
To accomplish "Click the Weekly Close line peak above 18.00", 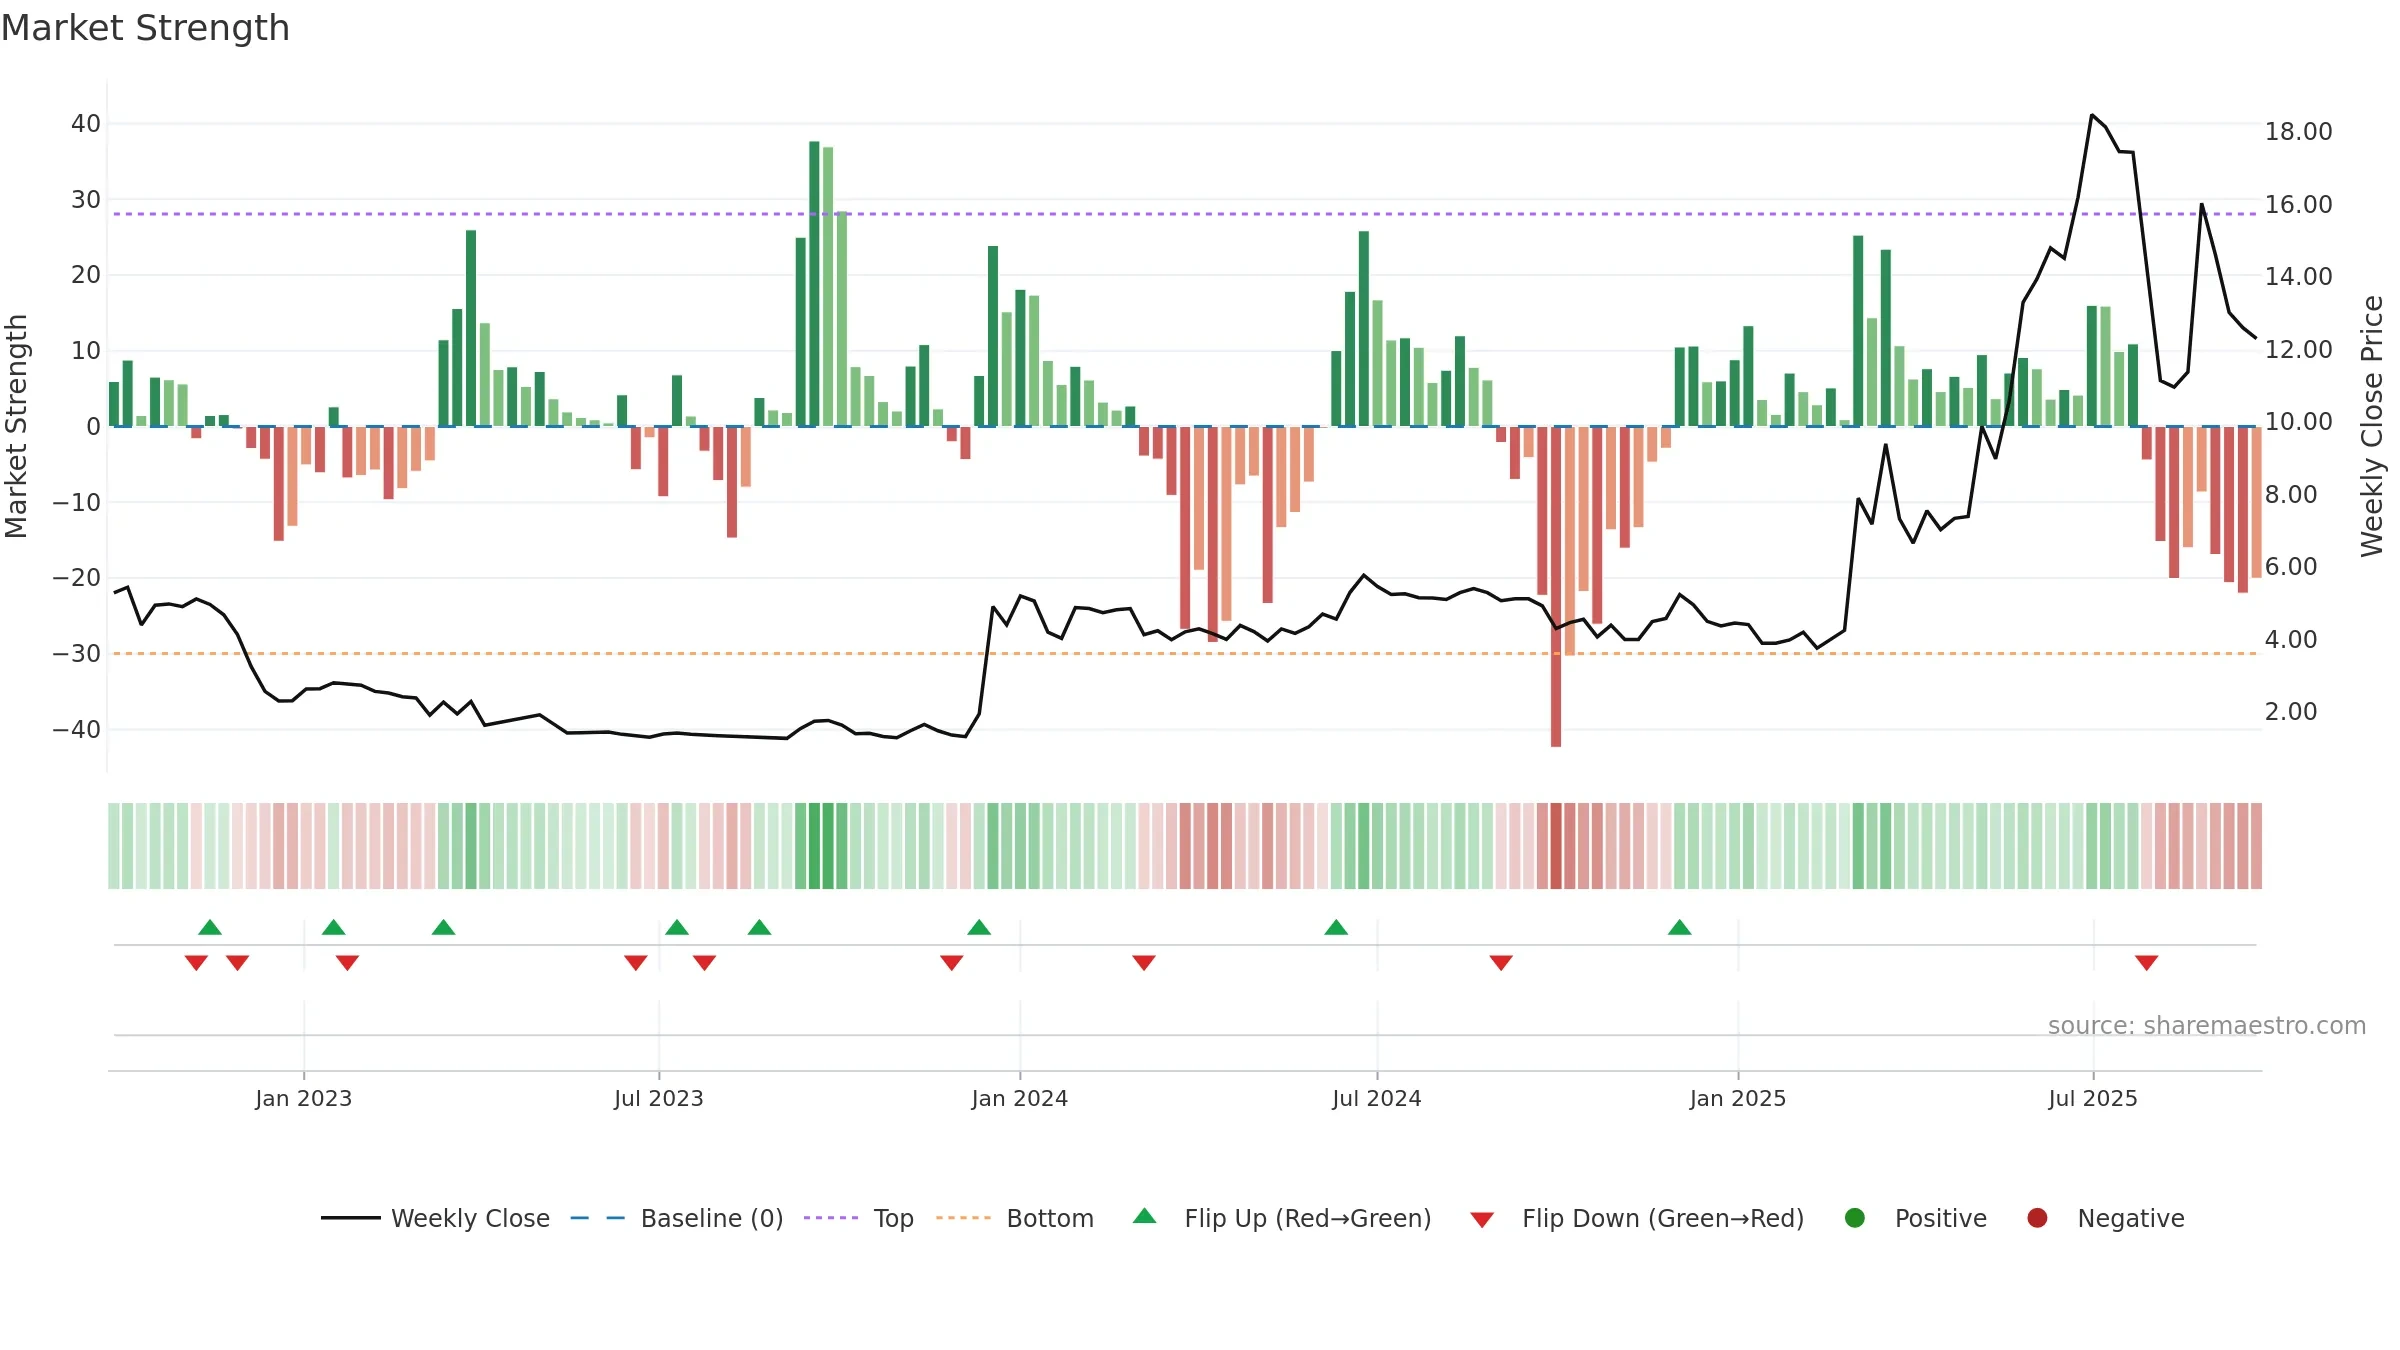I will pyautogui.click(x=2091, y=116).
